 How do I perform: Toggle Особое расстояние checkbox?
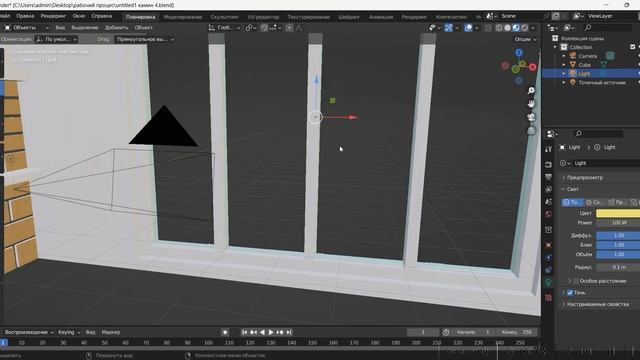[576, 281]
